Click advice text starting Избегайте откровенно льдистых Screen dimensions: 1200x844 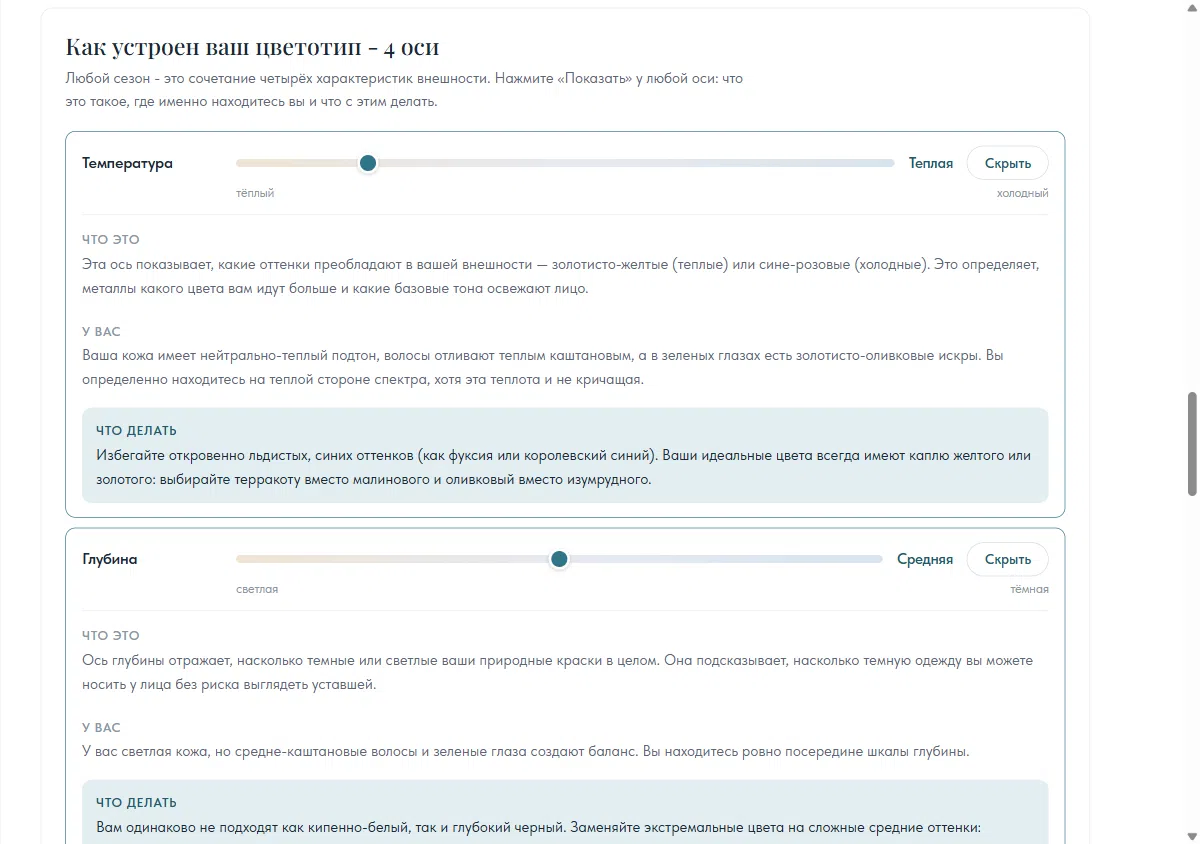point(563,467)
